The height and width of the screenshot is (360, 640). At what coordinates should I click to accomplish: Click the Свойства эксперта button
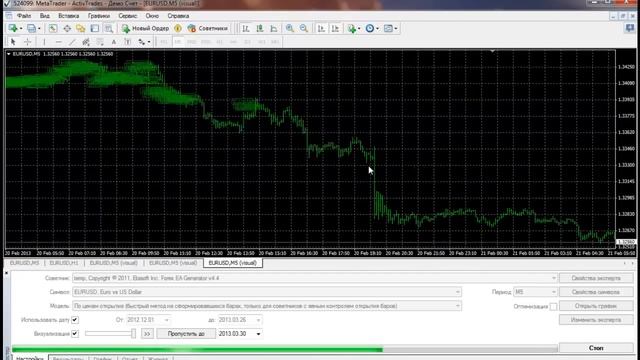596,278
